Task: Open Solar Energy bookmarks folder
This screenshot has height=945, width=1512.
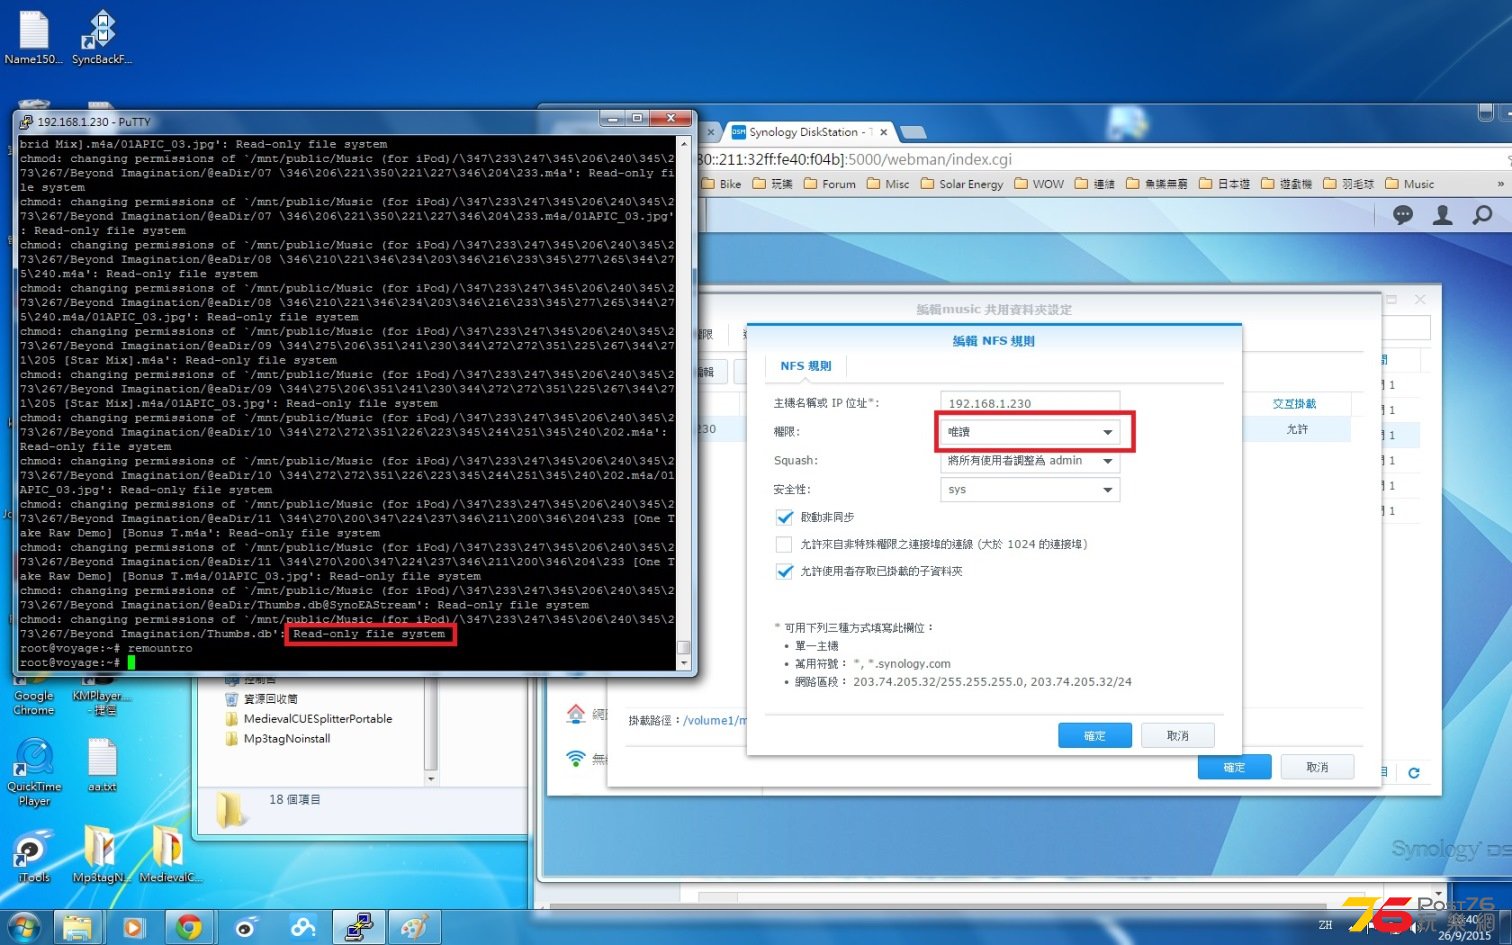Action: (x=962, y=184)
